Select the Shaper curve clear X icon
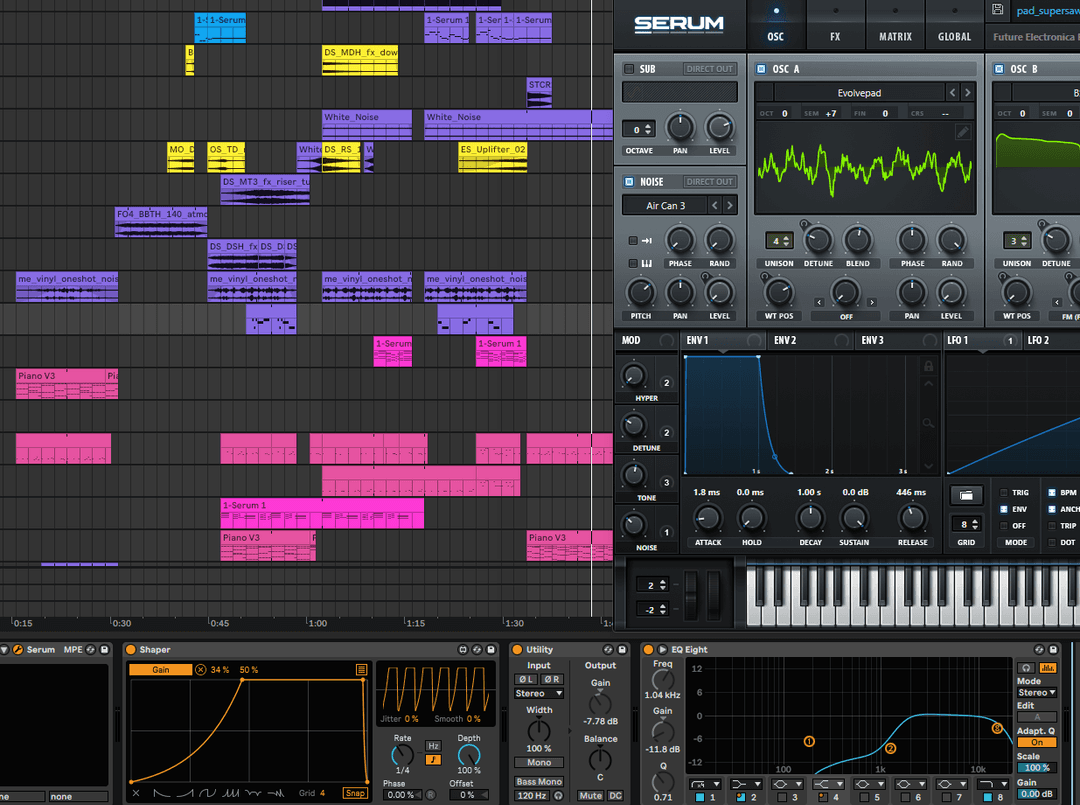Image resolution: width=1080 pixels, height=805 pixels. (x=136, y=793)
